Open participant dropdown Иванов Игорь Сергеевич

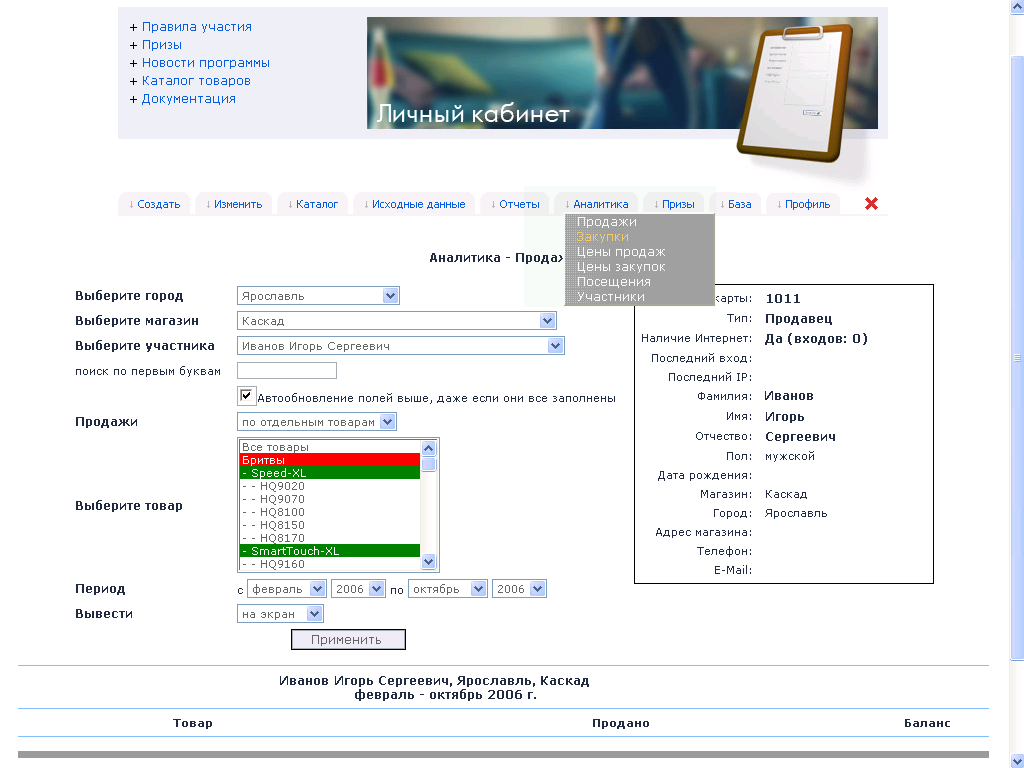pos(400,345)
